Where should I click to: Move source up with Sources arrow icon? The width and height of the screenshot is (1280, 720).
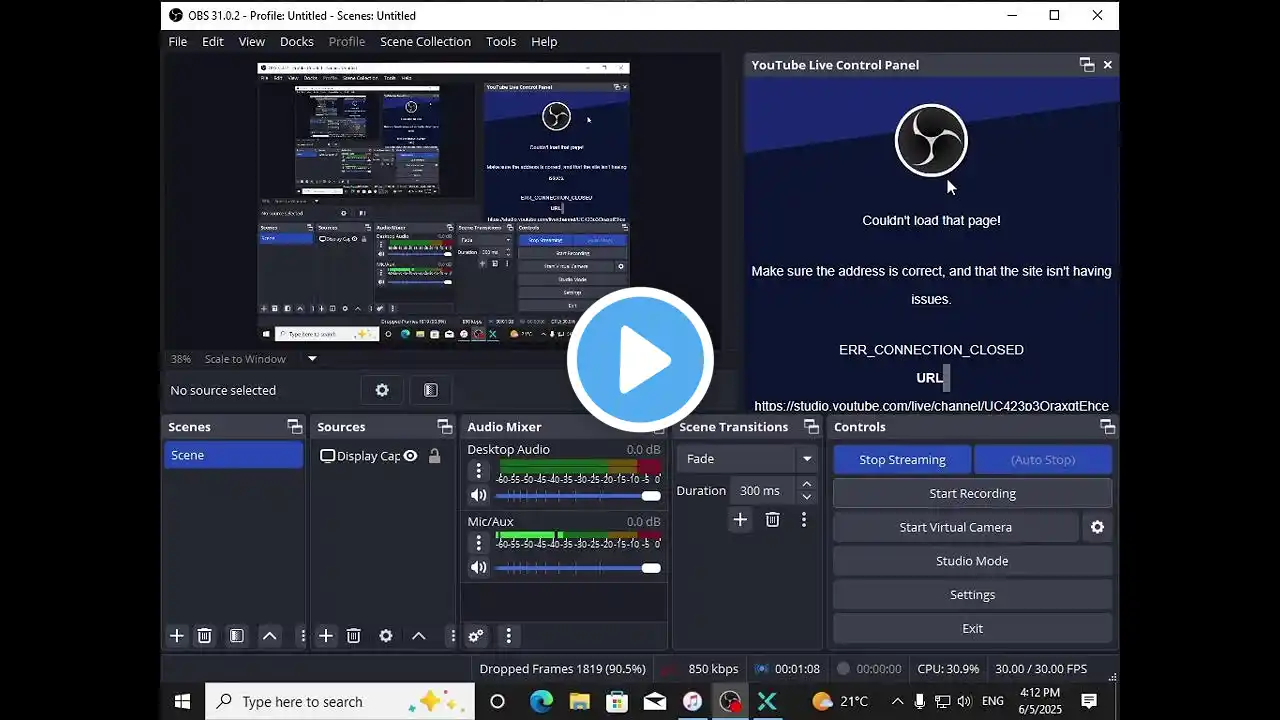(x=419, y=636)
